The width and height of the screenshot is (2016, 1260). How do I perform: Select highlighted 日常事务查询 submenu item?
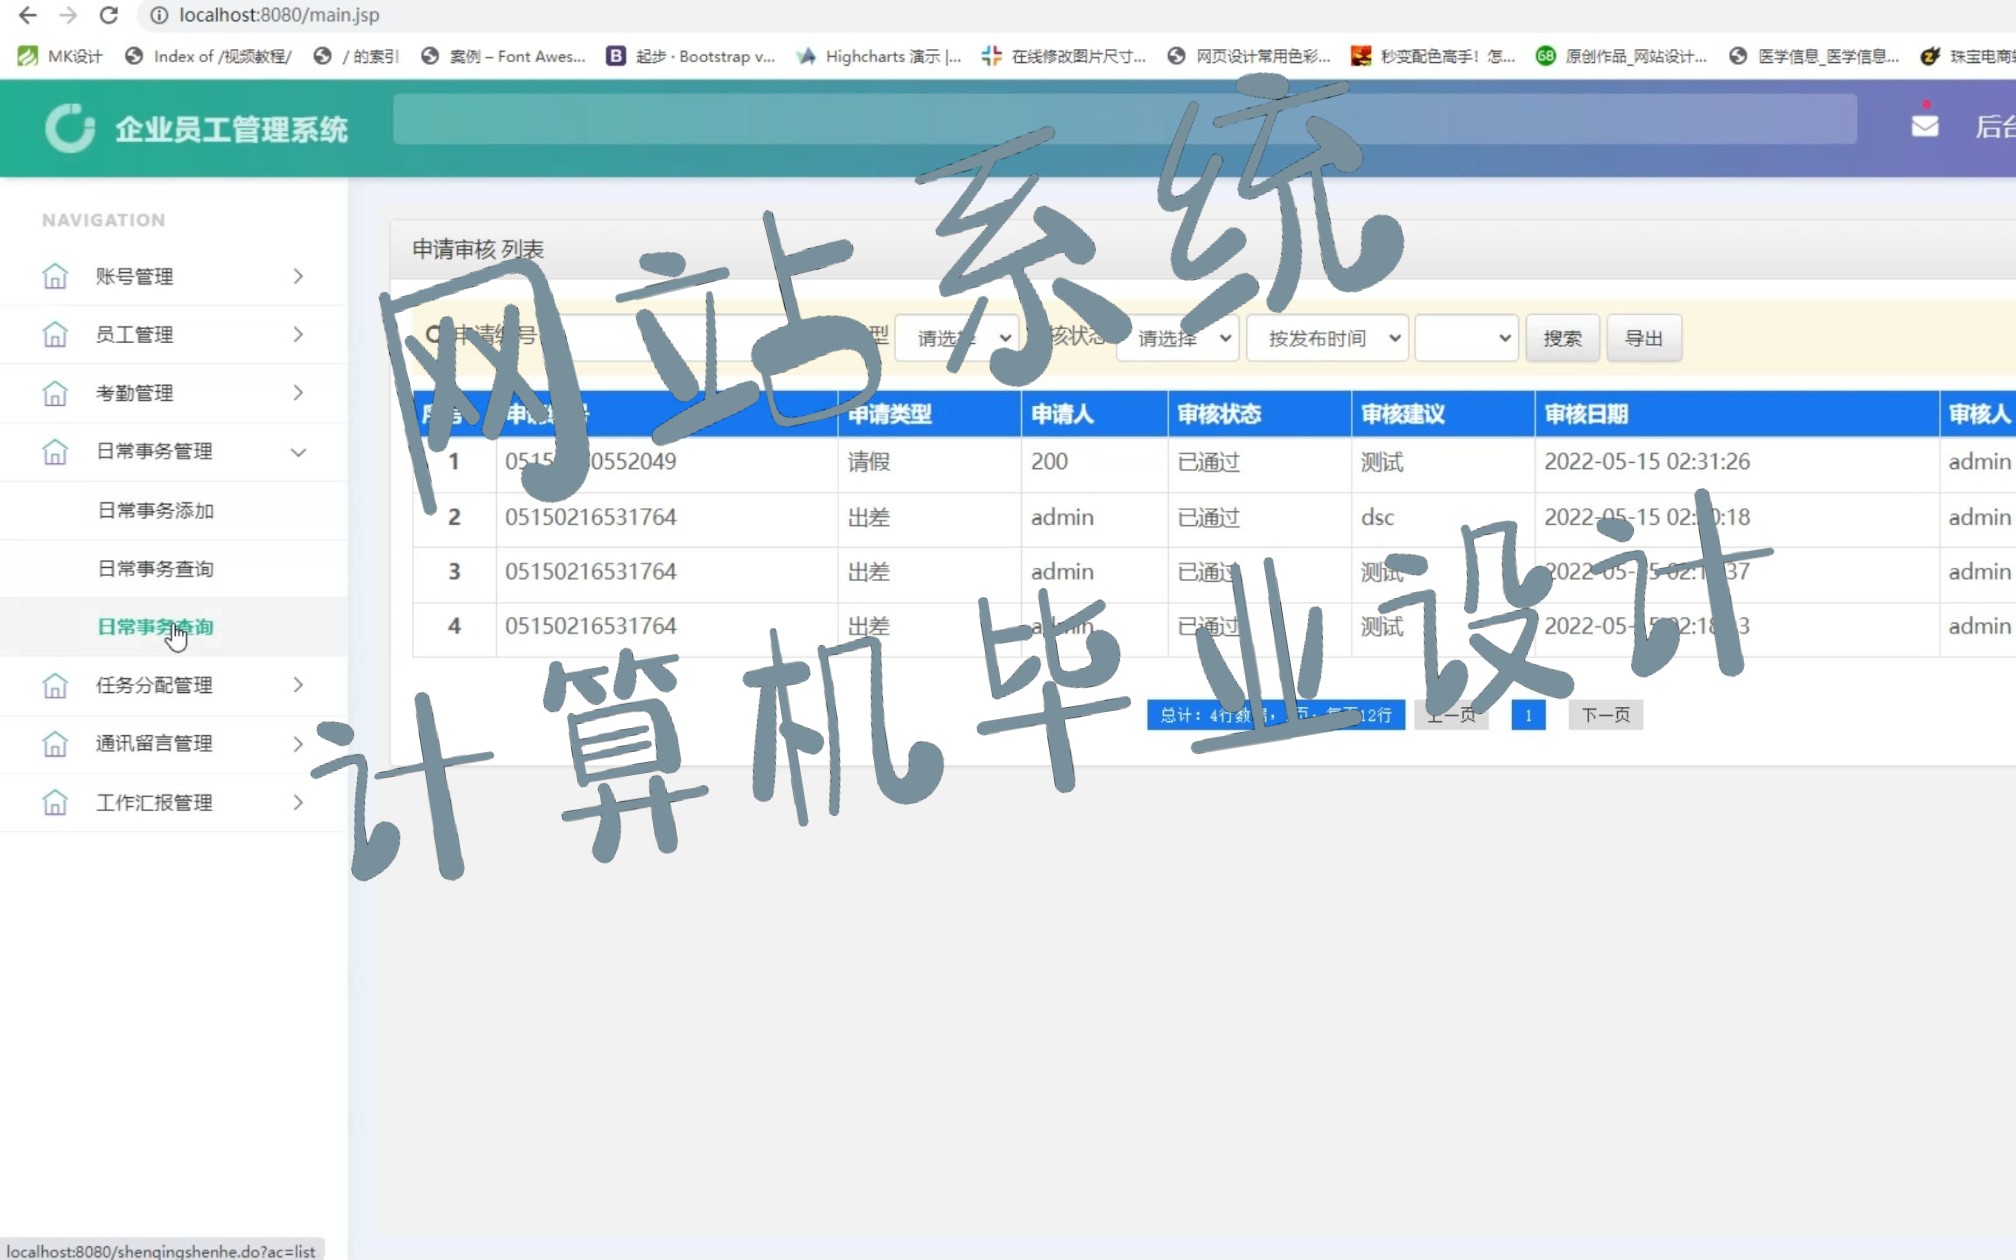pyautogui.click(x=156, y=627)
